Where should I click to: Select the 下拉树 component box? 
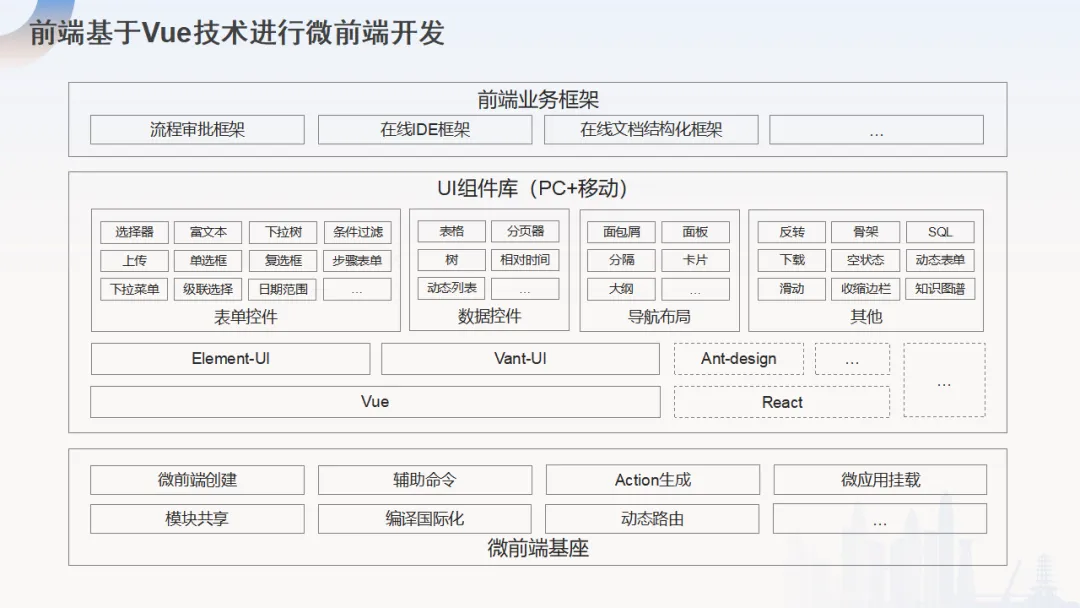(283, 232)
